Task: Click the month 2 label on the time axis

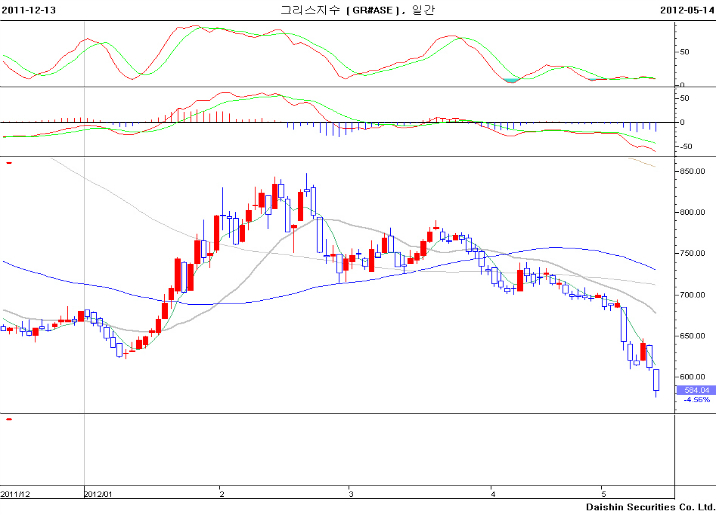Action: pos(221,494)
